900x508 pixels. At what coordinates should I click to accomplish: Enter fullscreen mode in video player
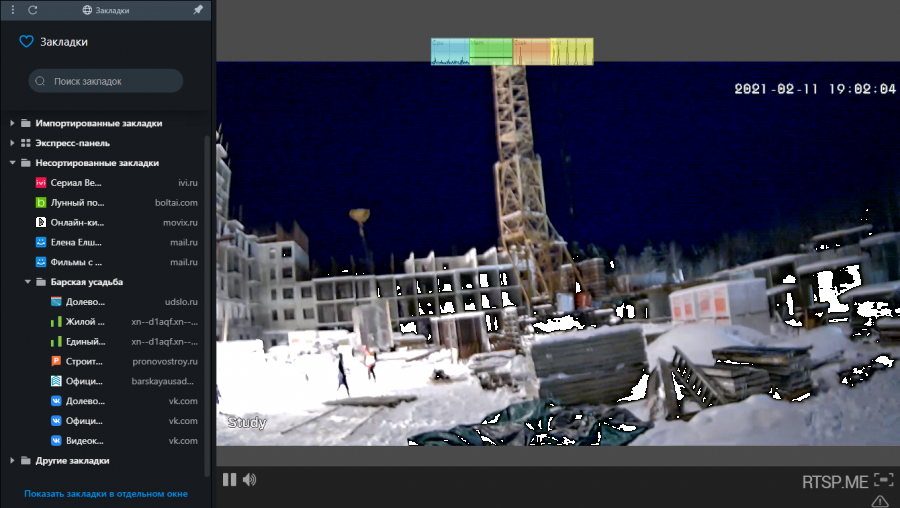tap(883, 480)
